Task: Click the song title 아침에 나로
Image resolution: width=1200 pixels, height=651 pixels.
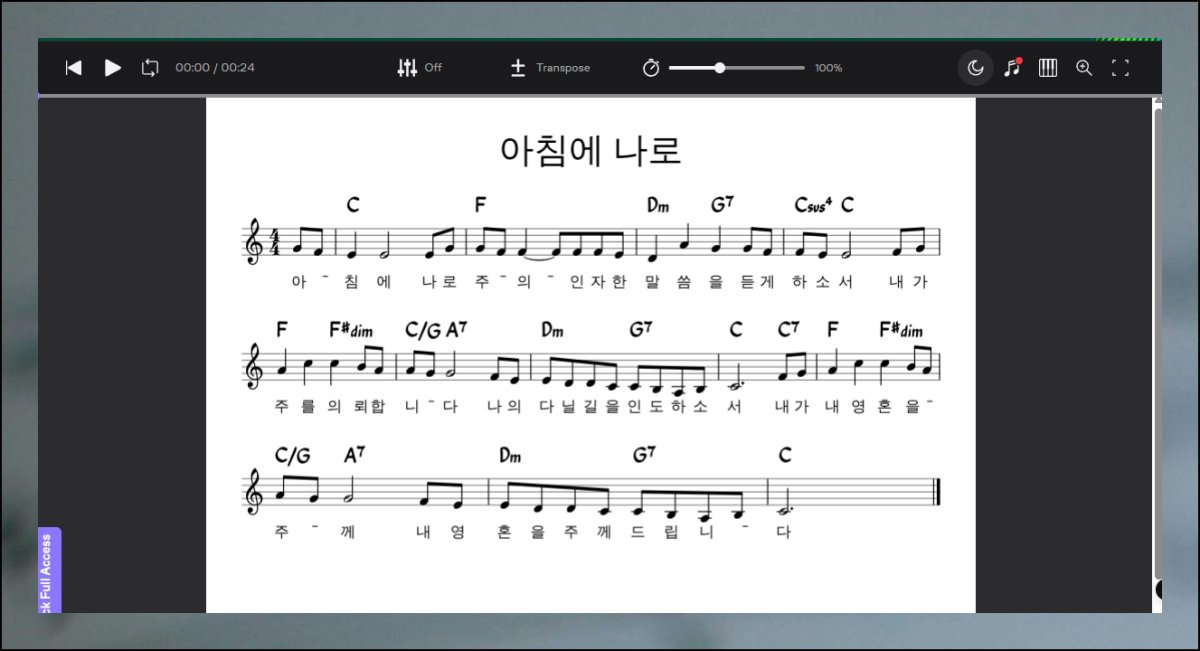Action: click(x=591, y=150)
